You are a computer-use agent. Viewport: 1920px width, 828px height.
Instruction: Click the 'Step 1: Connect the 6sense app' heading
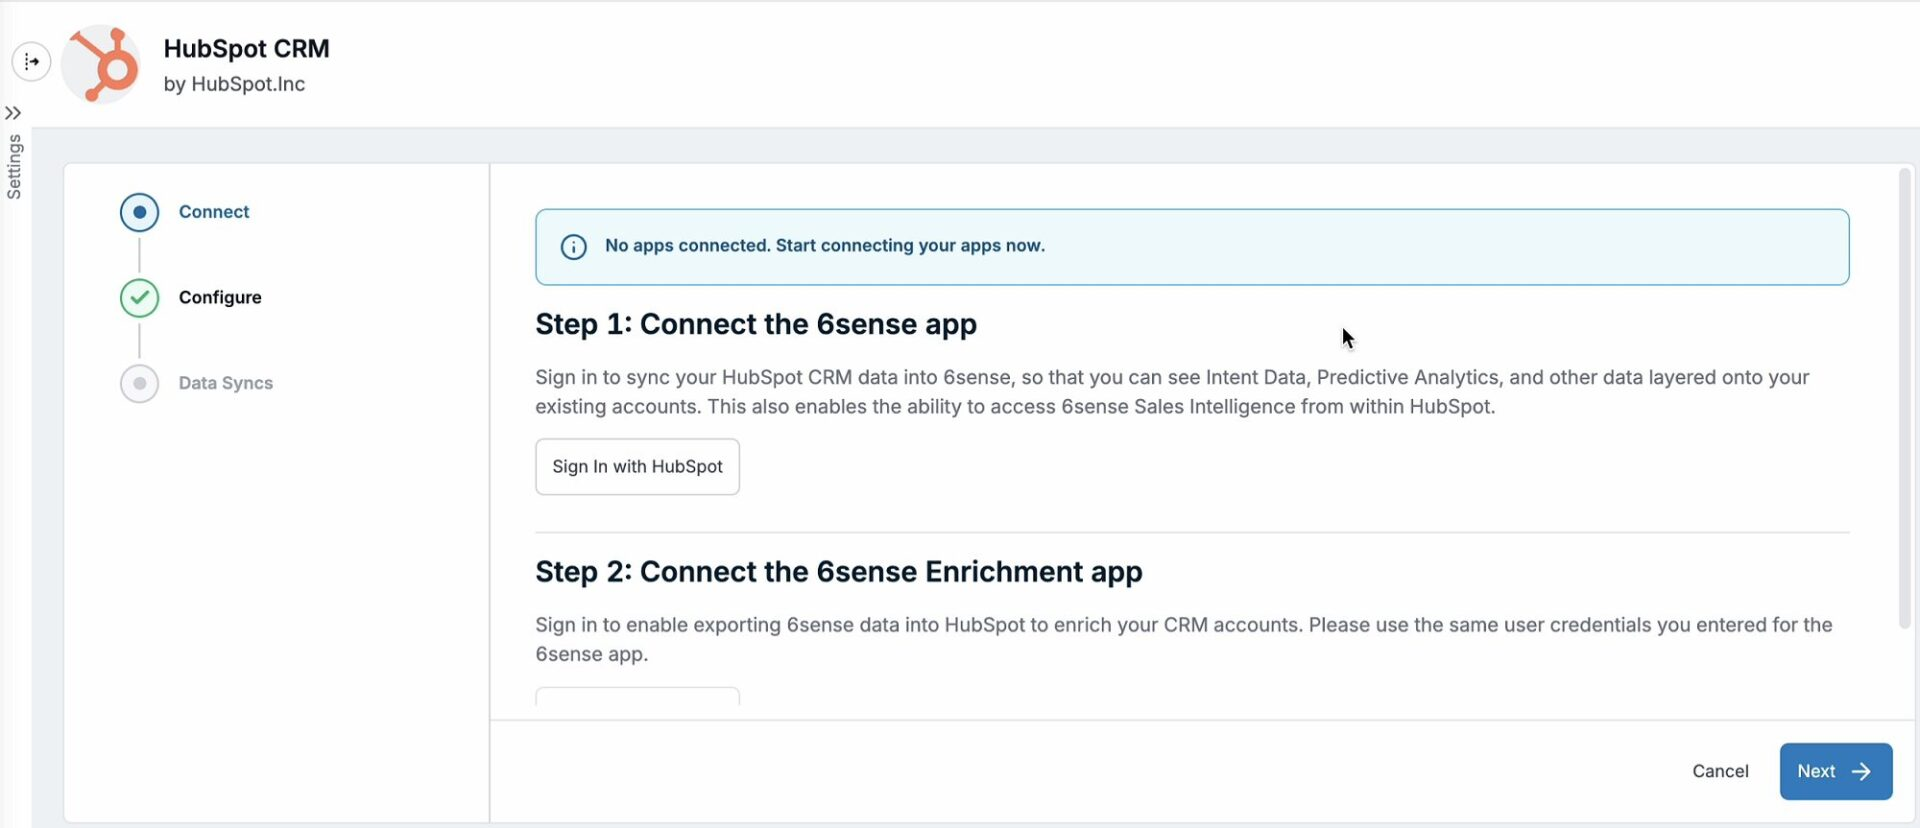(x=756, y=324)
